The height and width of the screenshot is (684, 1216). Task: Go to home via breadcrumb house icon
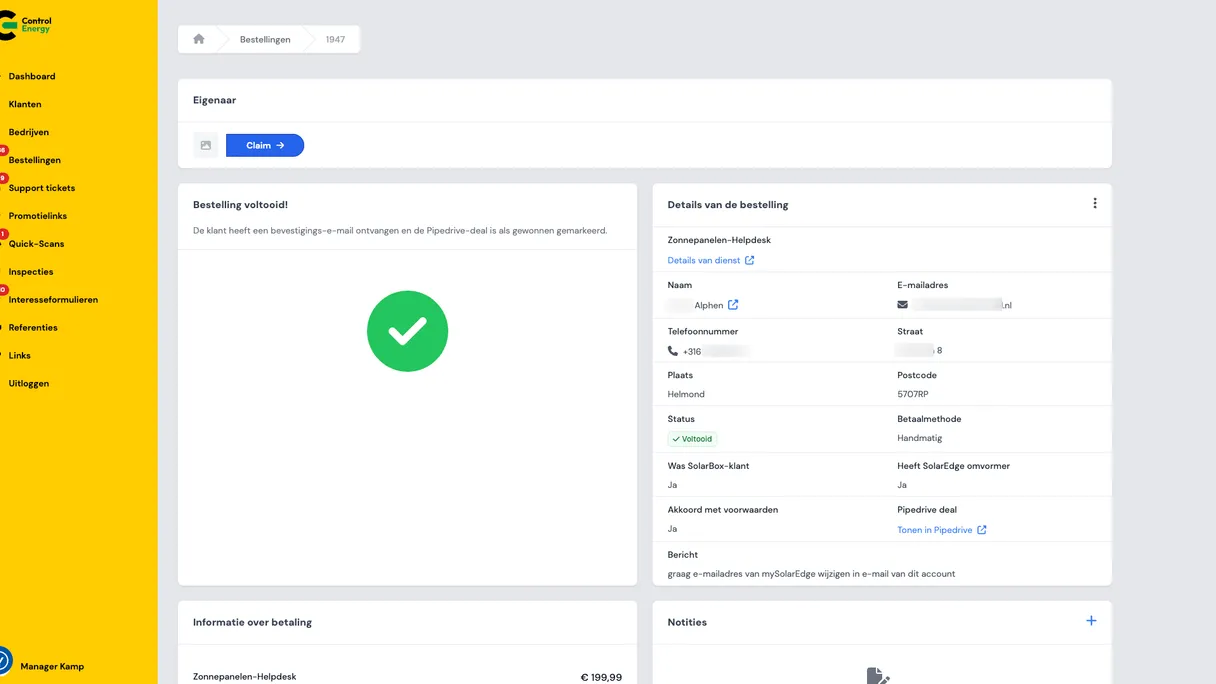coord(199,39)
